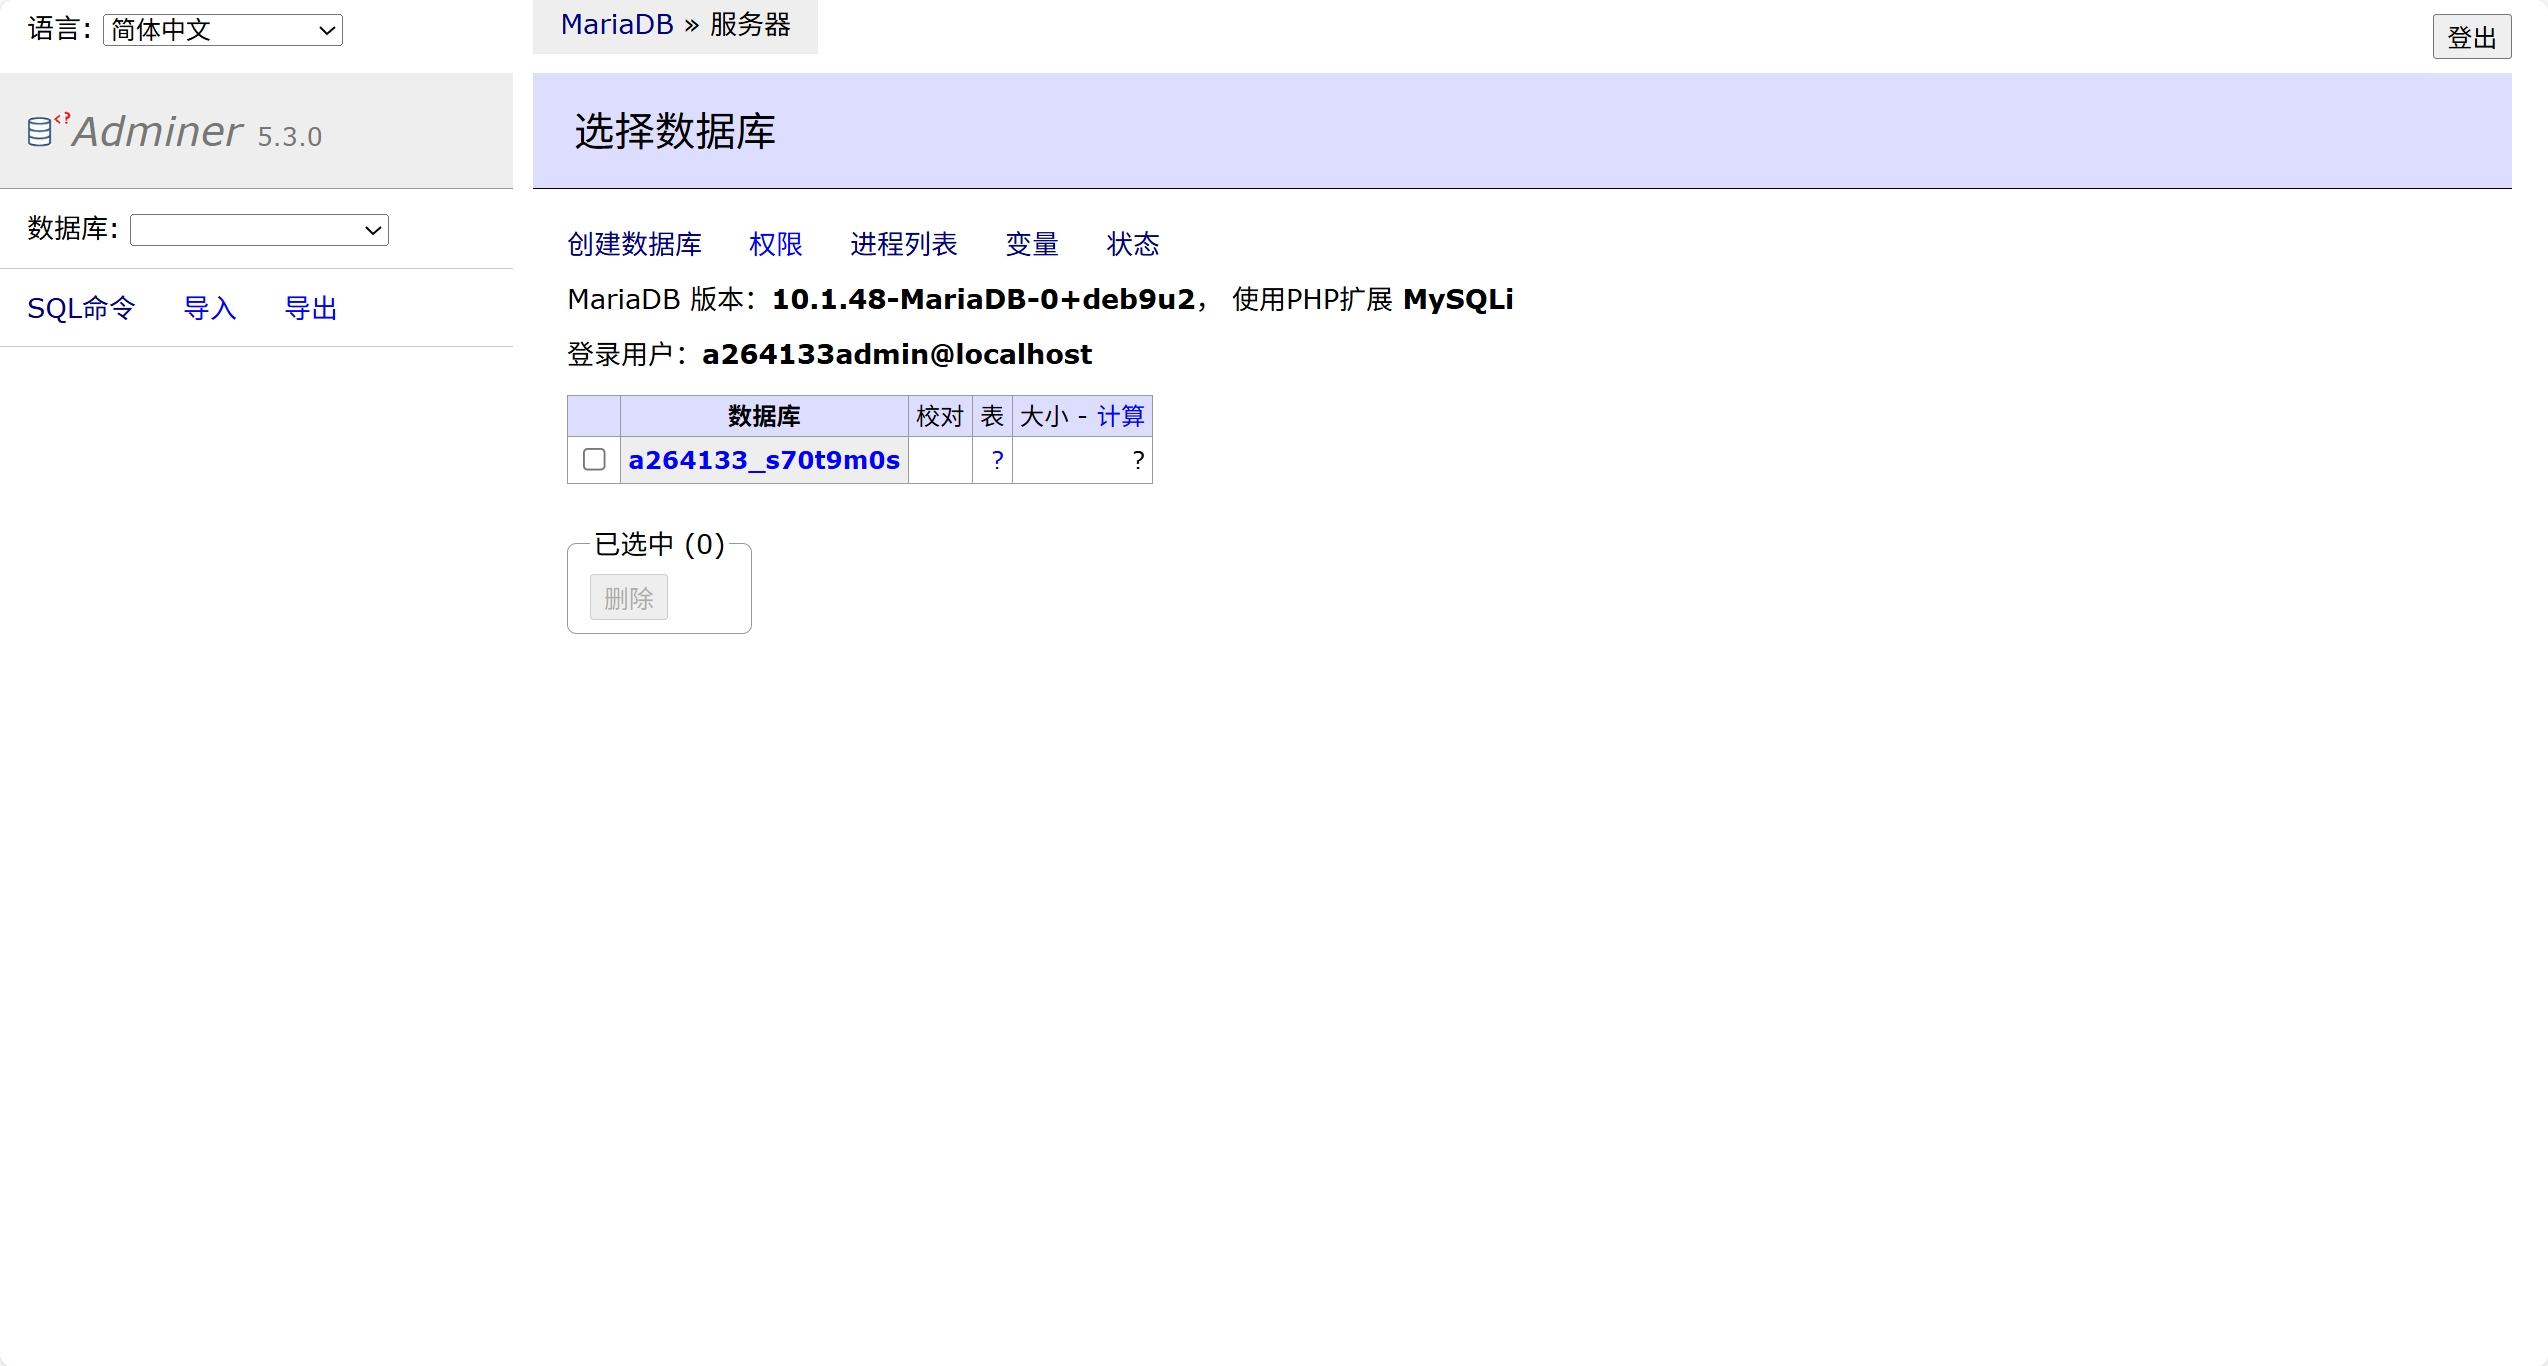Expand the database selector dropdown
The height and width of the screenshot is (1366, 2548).
coord(259,230)
